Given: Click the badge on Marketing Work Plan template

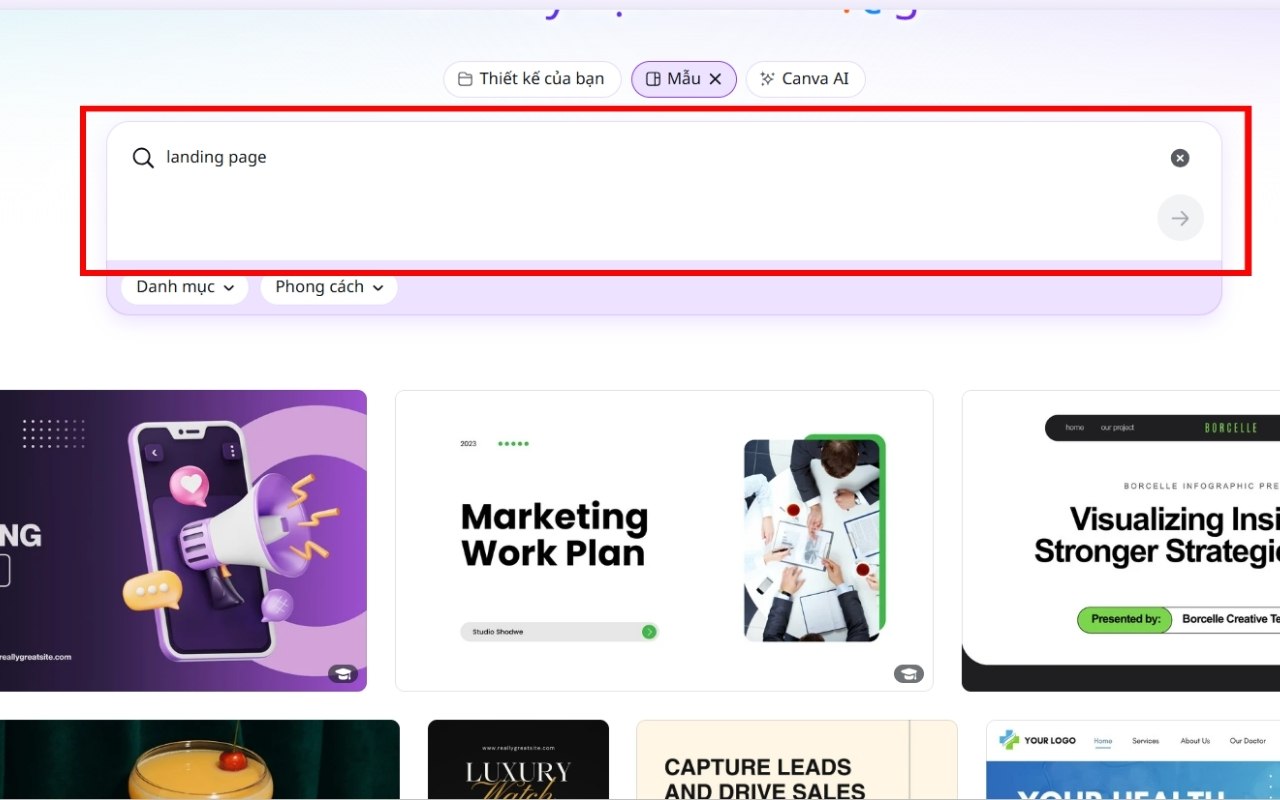Looking at the screenshot, I should pos(908,673).
